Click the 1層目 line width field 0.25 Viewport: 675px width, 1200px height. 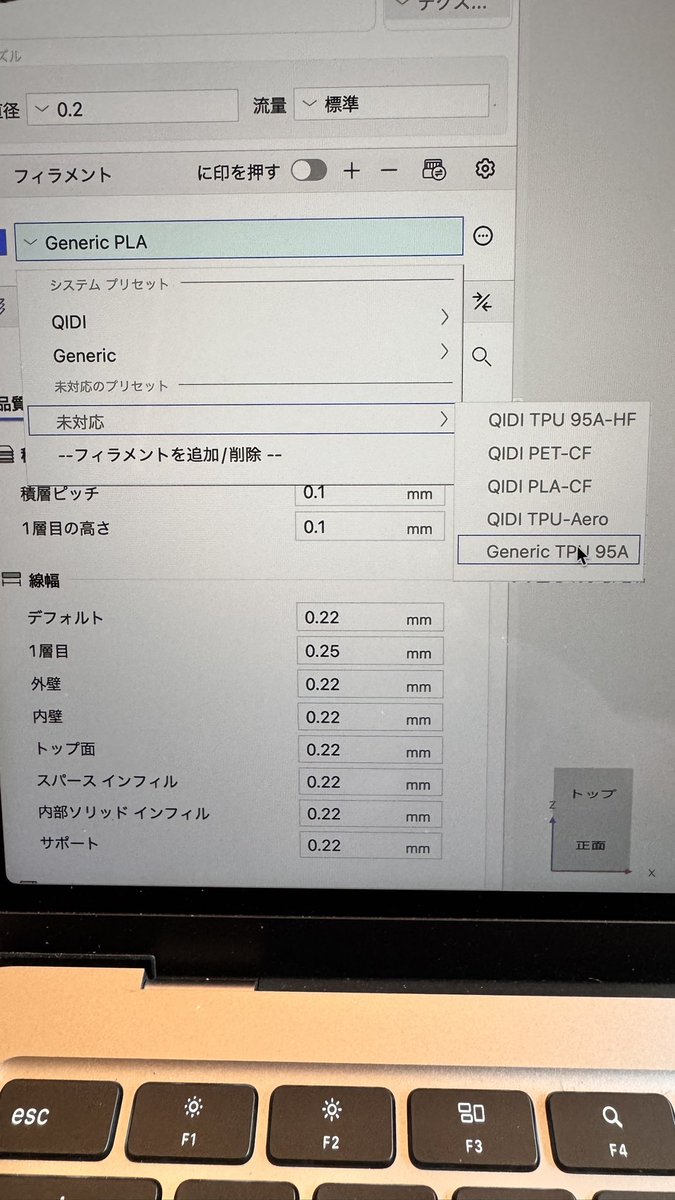(x=369, y=651)
